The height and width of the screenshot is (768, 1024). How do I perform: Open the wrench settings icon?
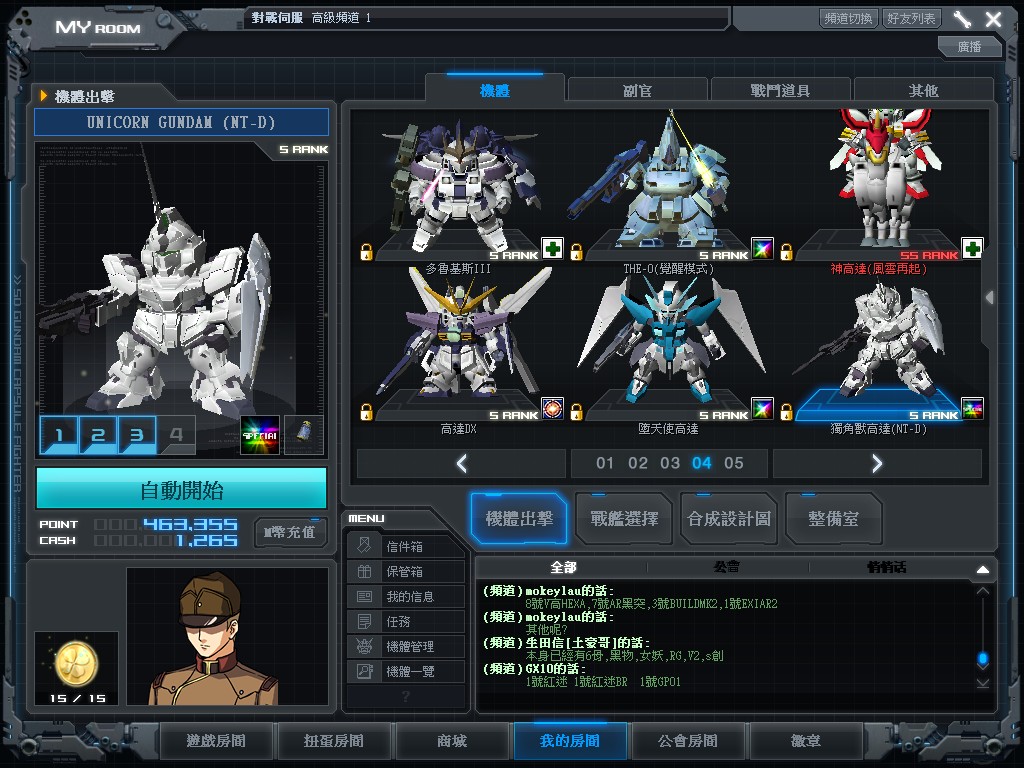coord(962,19)
